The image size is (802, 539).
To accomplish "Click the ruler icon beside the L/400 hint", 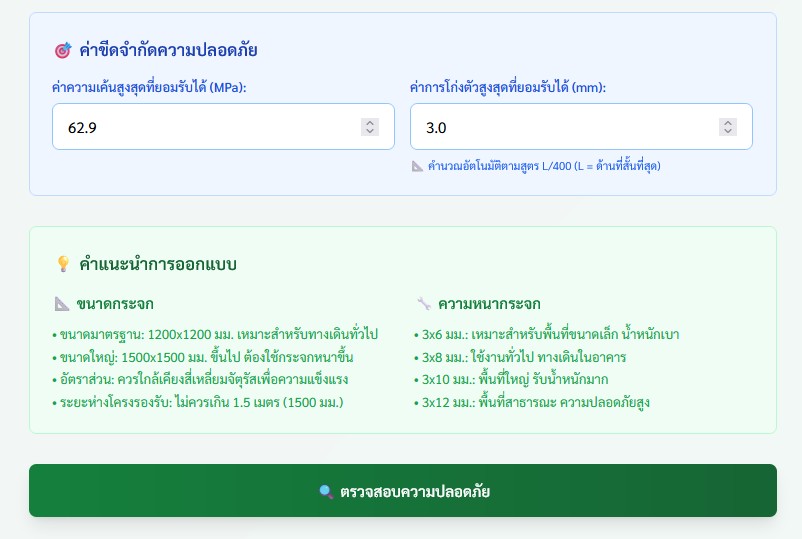I will pyautogui.click(x=417, y=166).
